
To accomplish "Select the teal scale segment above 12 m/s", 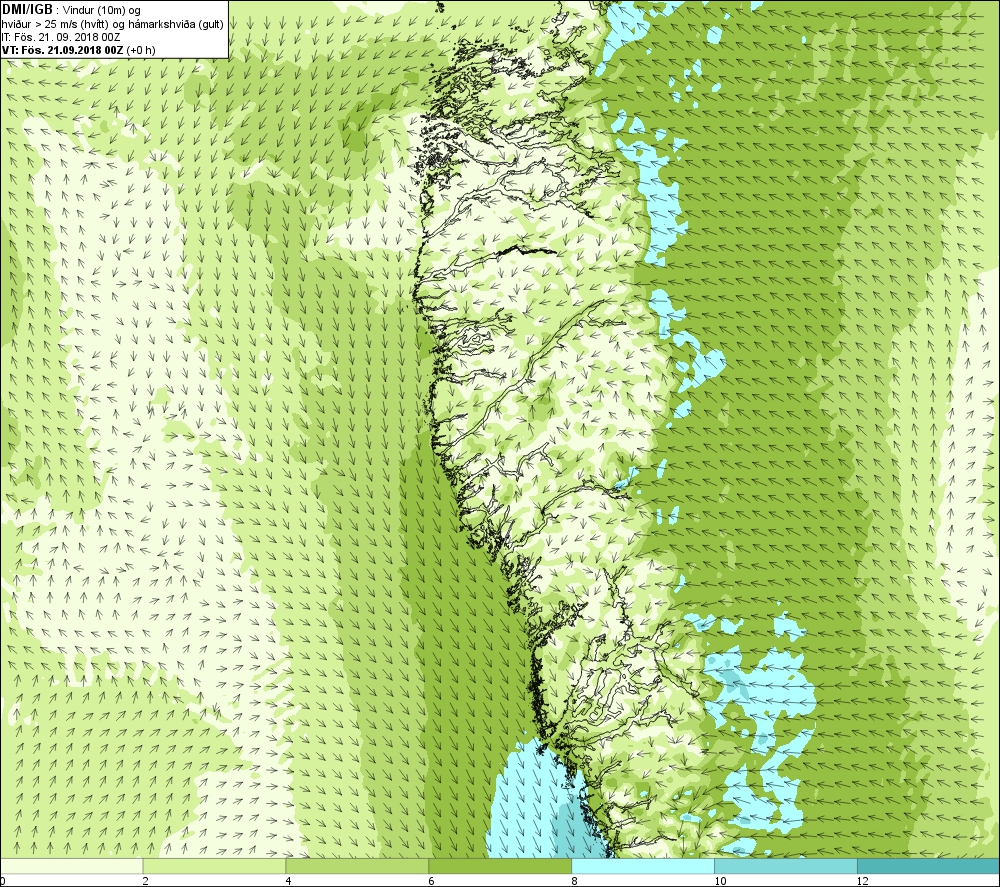I will [929, 866].
